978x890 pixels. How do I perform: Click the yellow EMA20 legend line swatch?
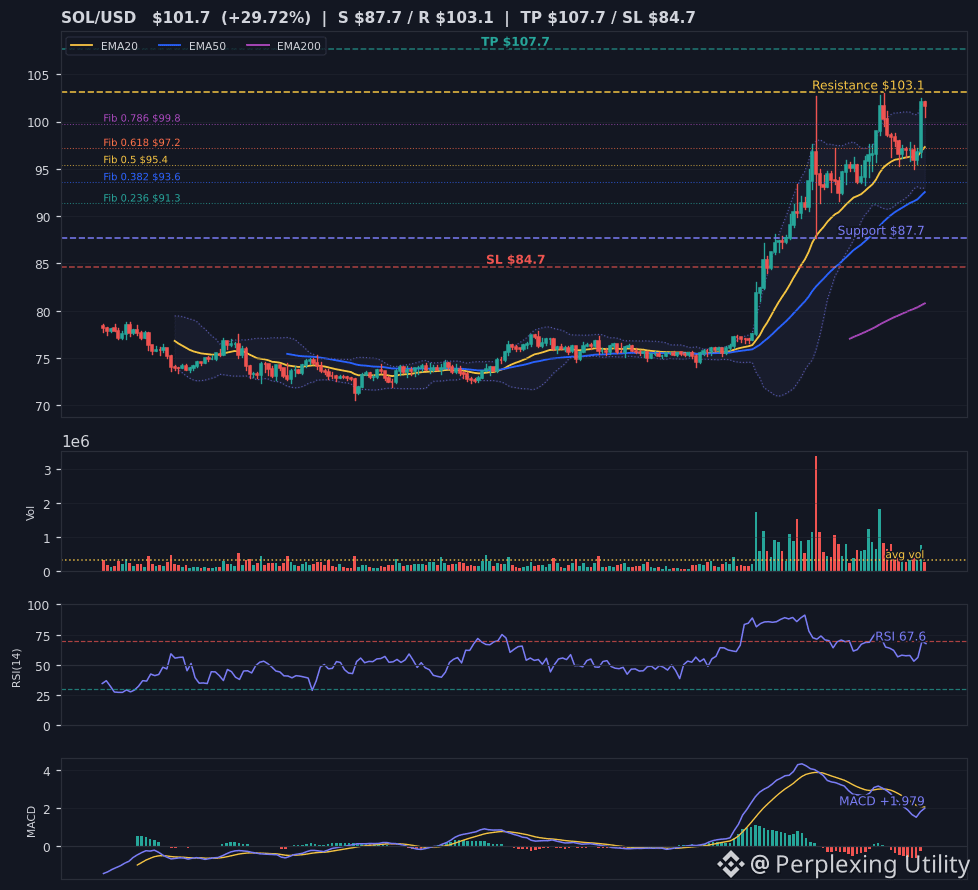(81, 46)
